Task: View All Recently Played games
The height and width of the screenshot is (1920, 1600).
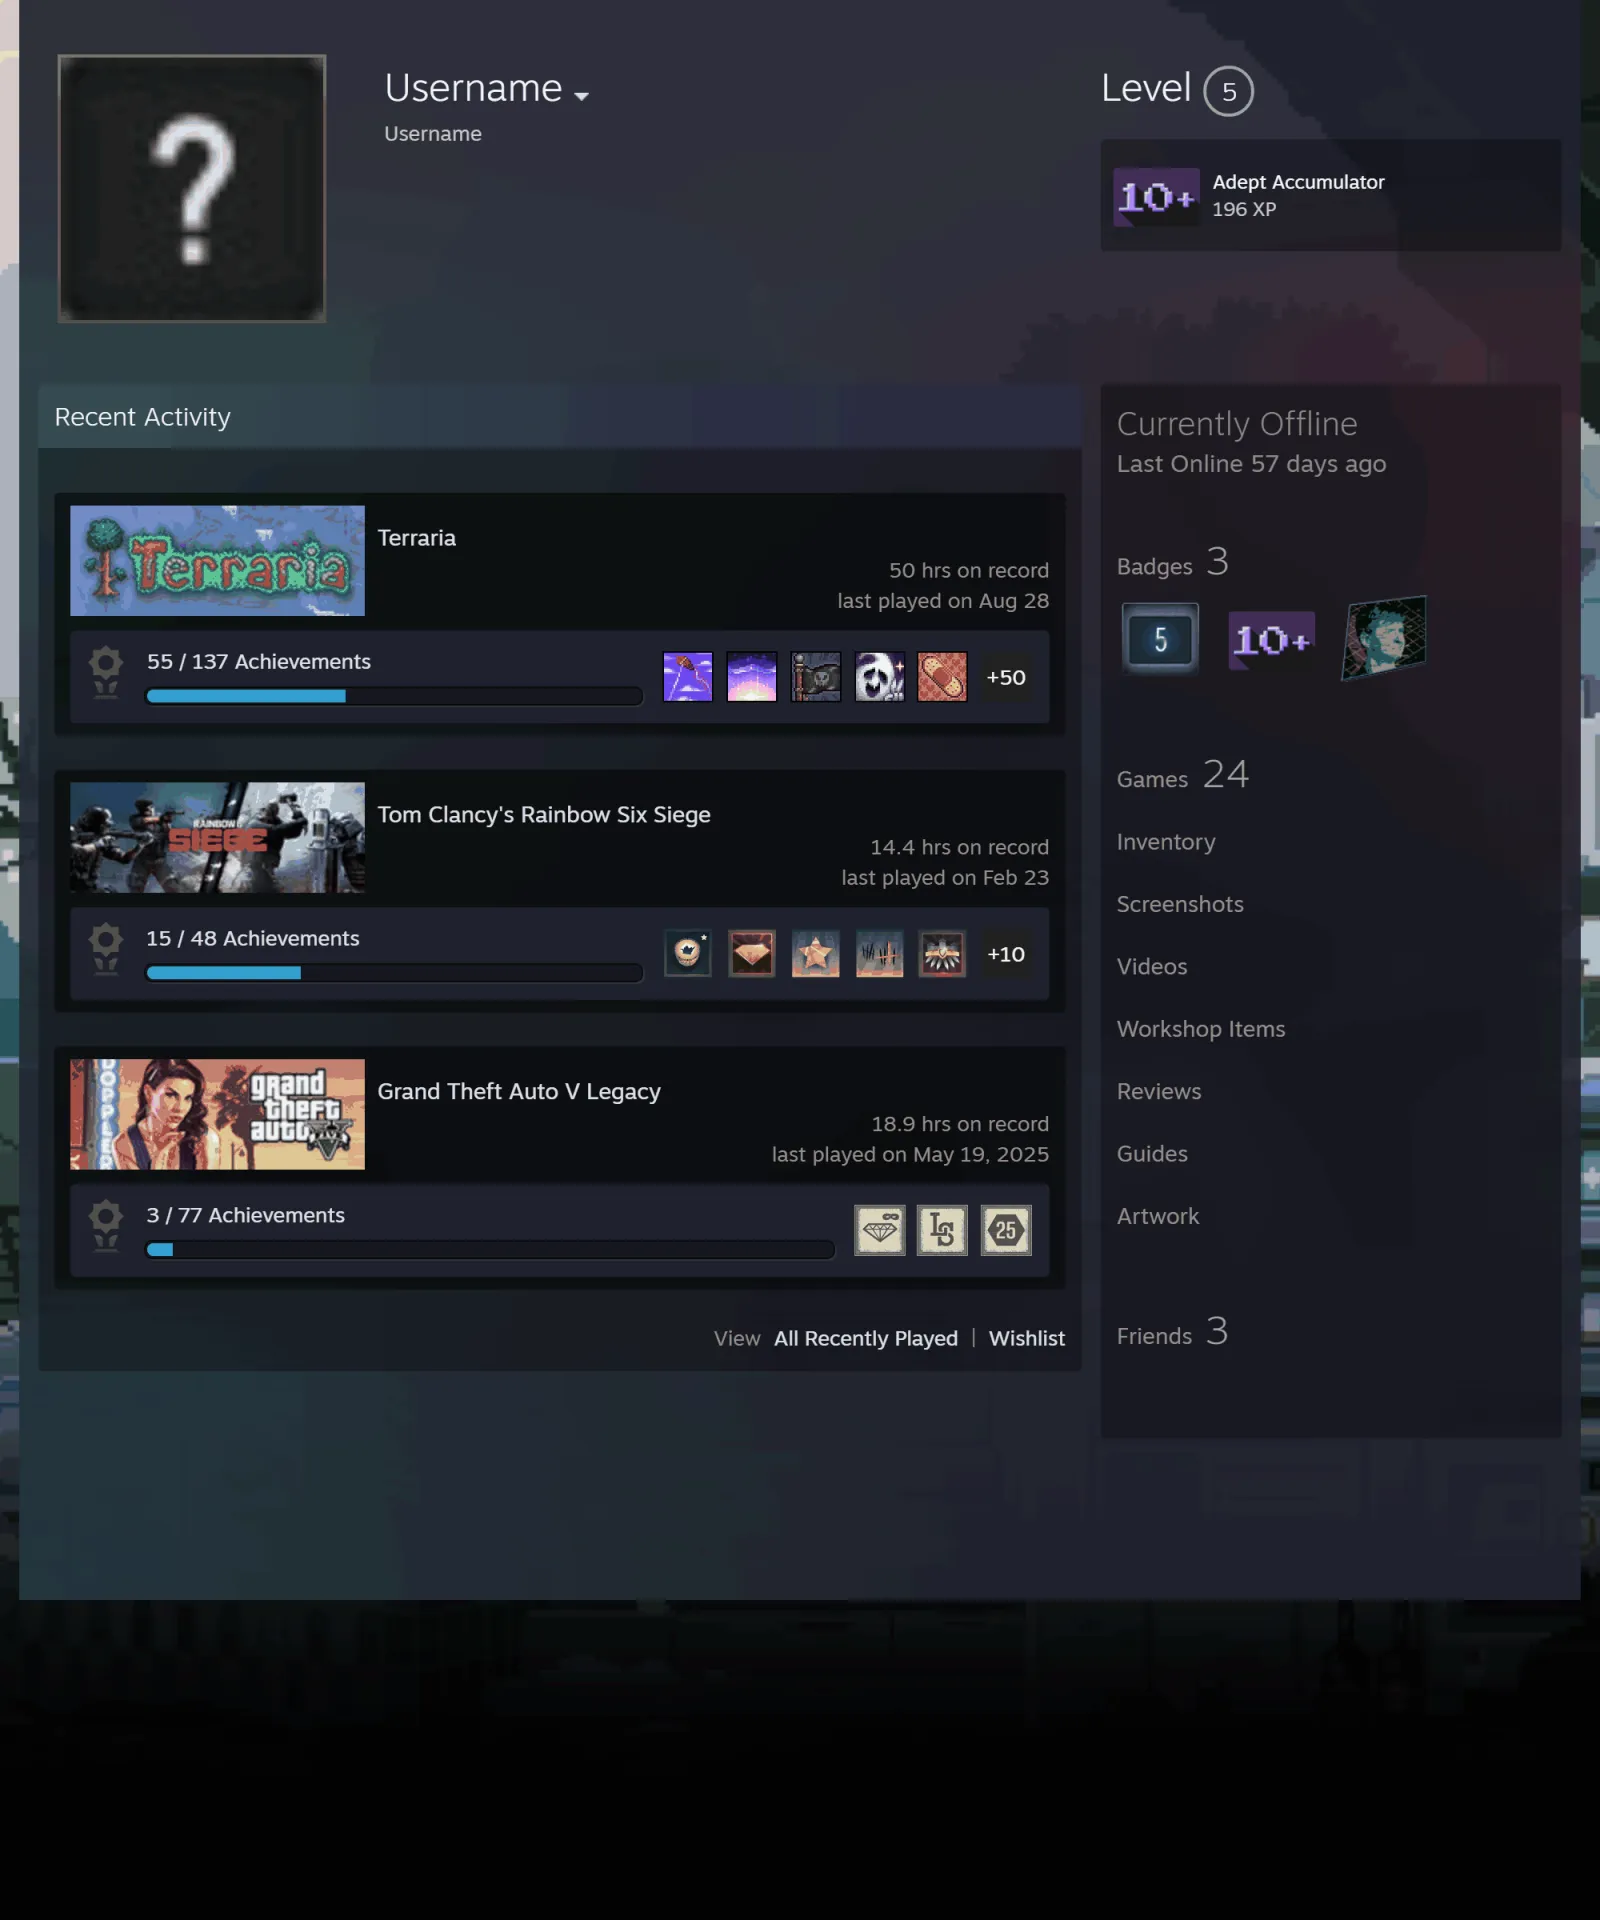Action: point(866,1338)
